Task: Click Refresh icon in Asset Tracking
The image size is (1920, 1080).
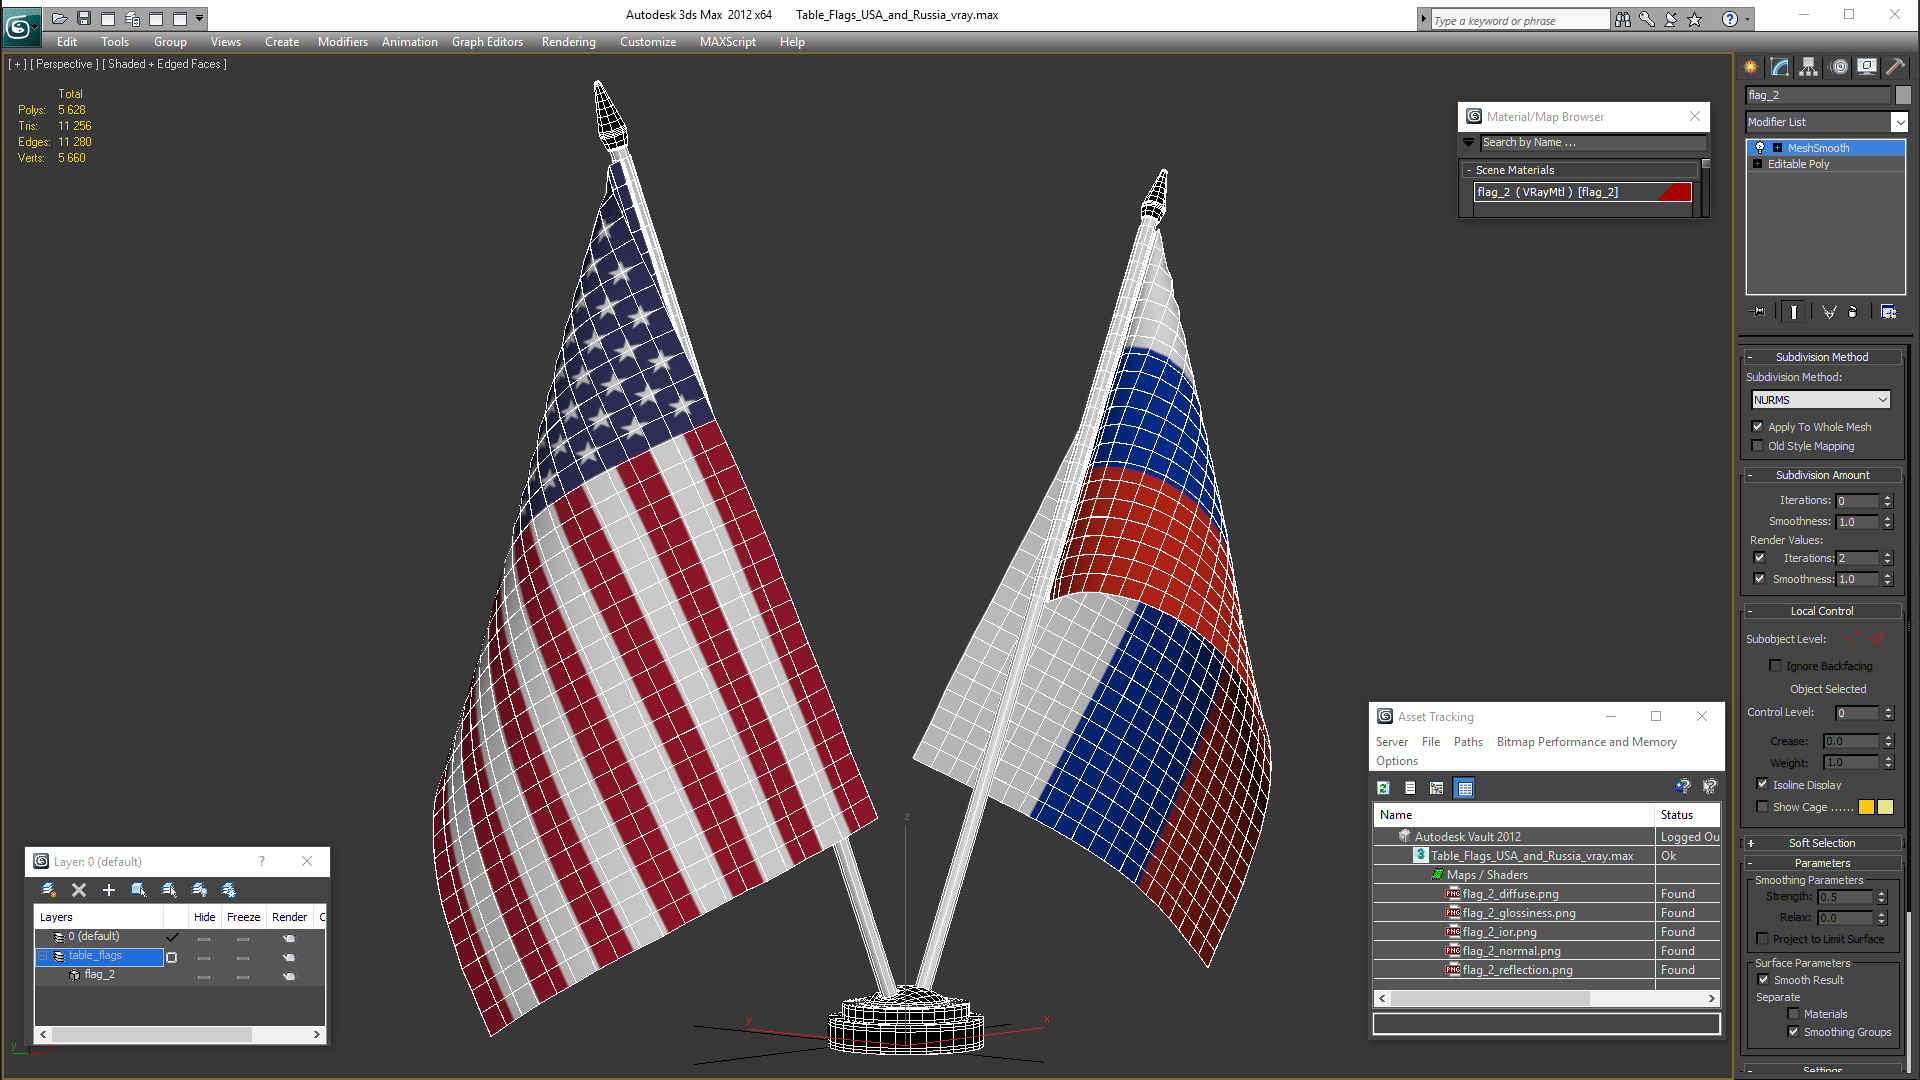Action: (1383, 788)
